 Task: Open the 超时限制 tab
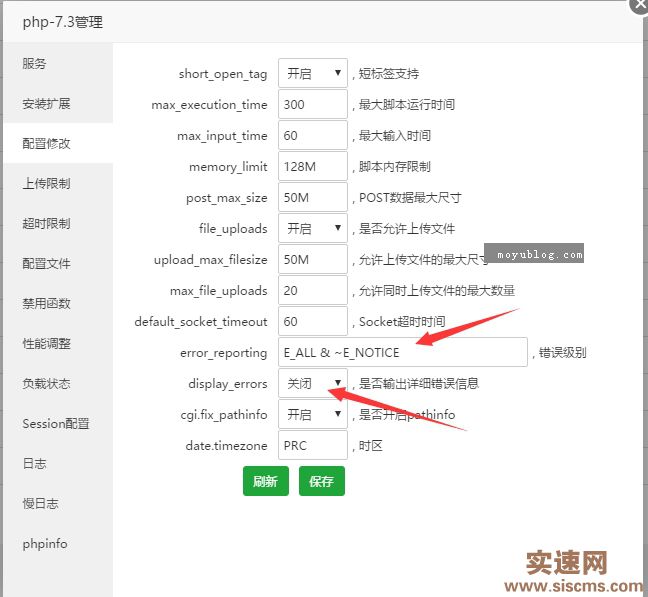[x=58, y=224]
